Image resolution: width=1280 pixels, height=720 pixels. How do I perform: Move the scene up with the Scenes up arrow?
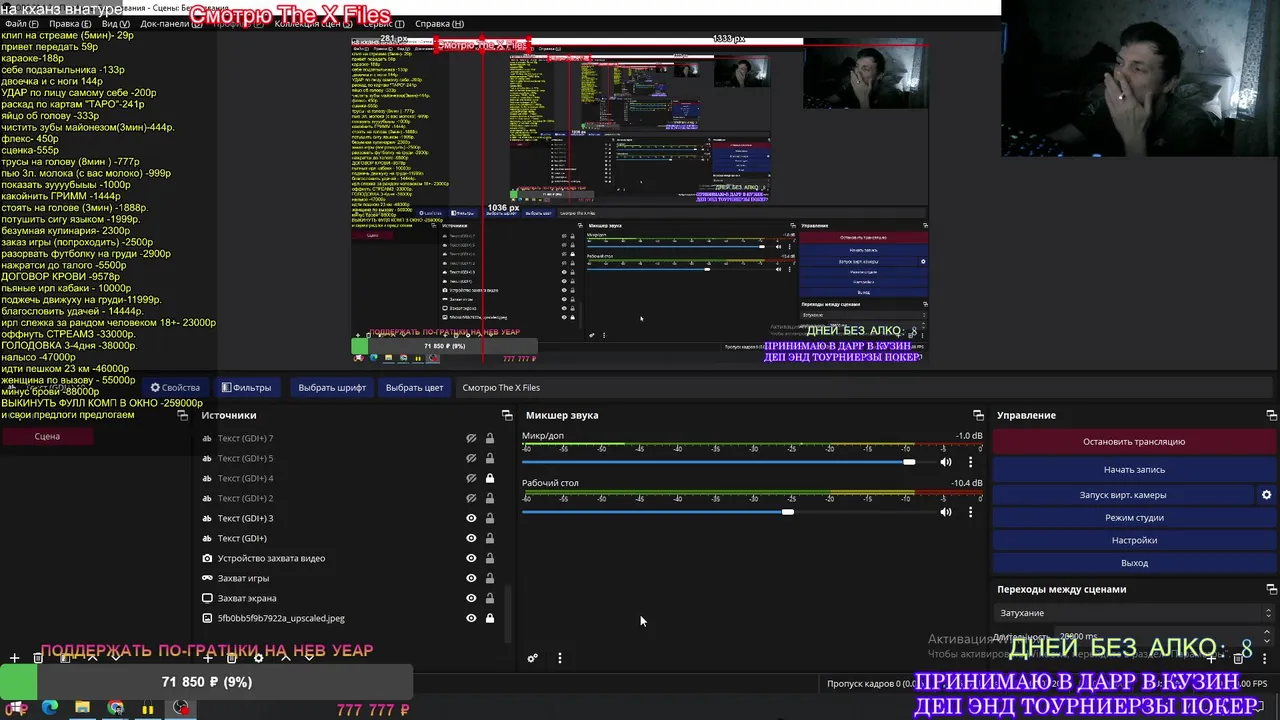[92, 658]
